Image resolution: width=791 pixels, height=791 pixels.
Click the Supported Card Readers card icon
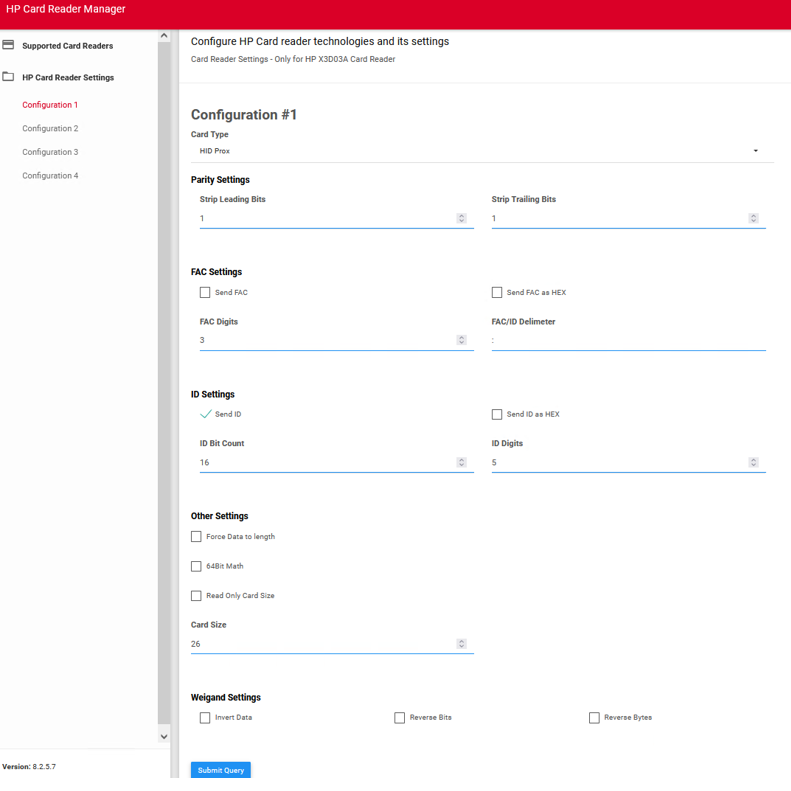tap(9, 45)
